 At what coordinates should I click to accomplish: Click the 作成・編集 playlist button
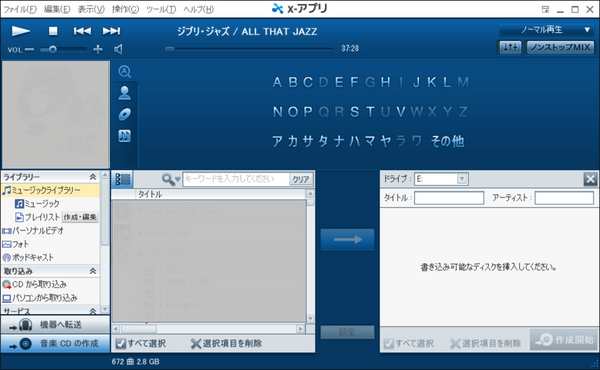tap(80, 217)
